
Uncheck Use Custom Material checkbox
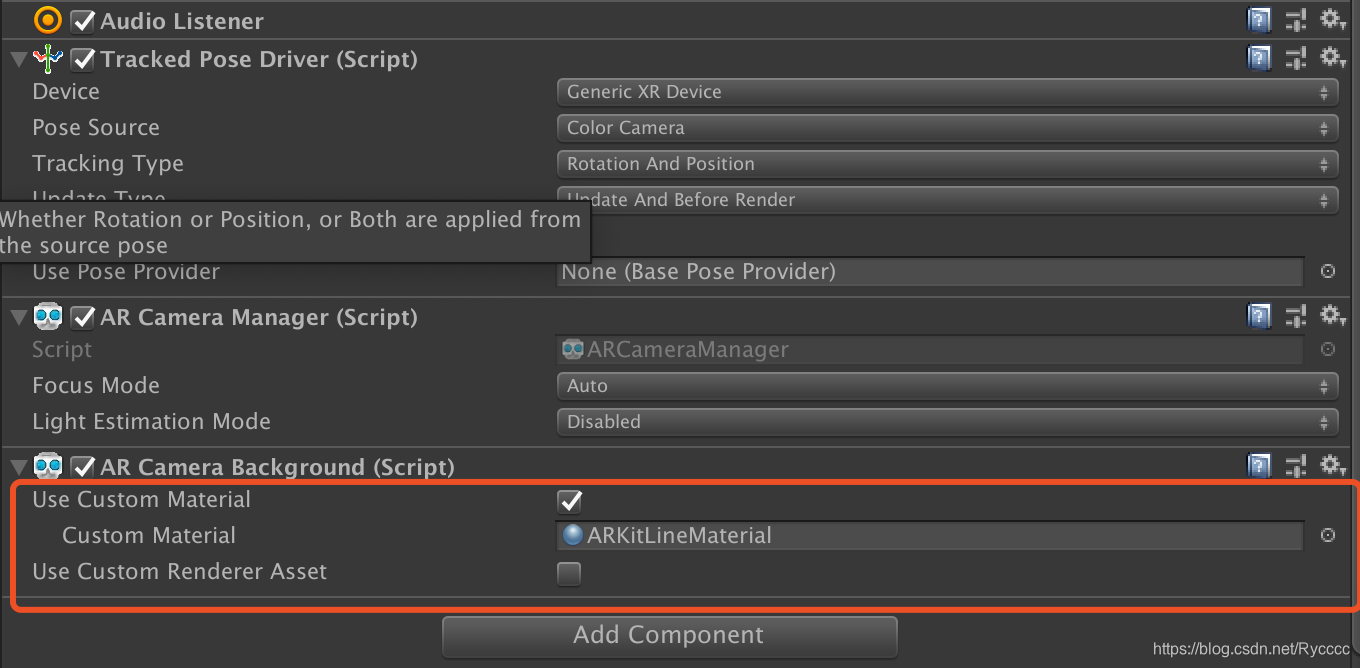tap(569, 501)
